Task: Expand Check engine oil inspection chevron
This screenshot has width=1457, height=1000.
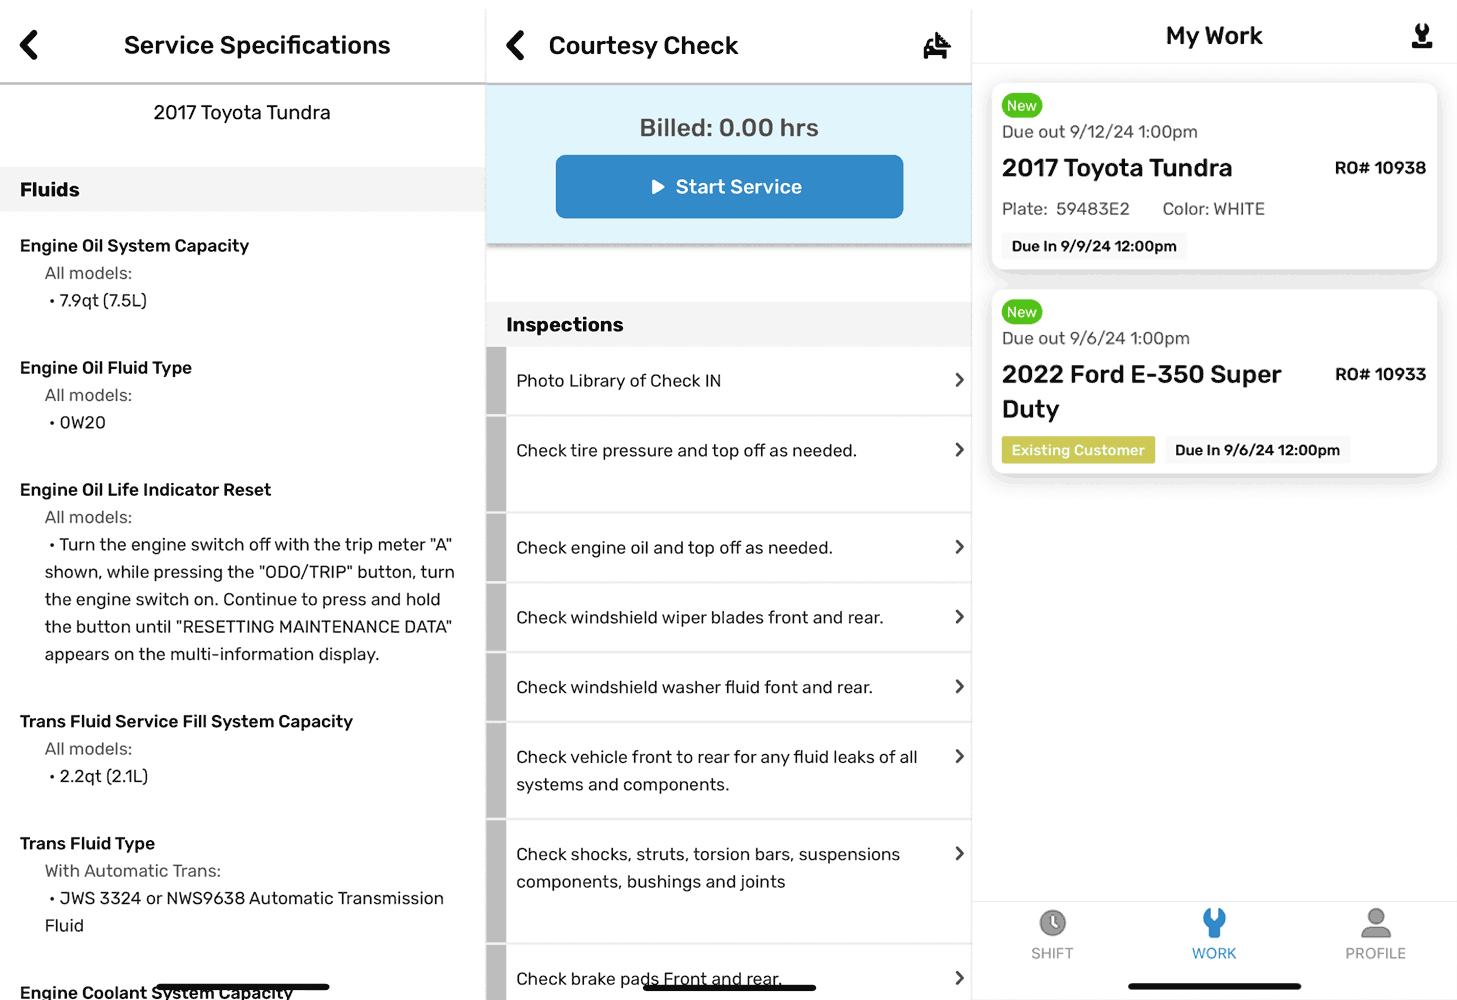Action: pyautogui.click(x=959, y=547)
